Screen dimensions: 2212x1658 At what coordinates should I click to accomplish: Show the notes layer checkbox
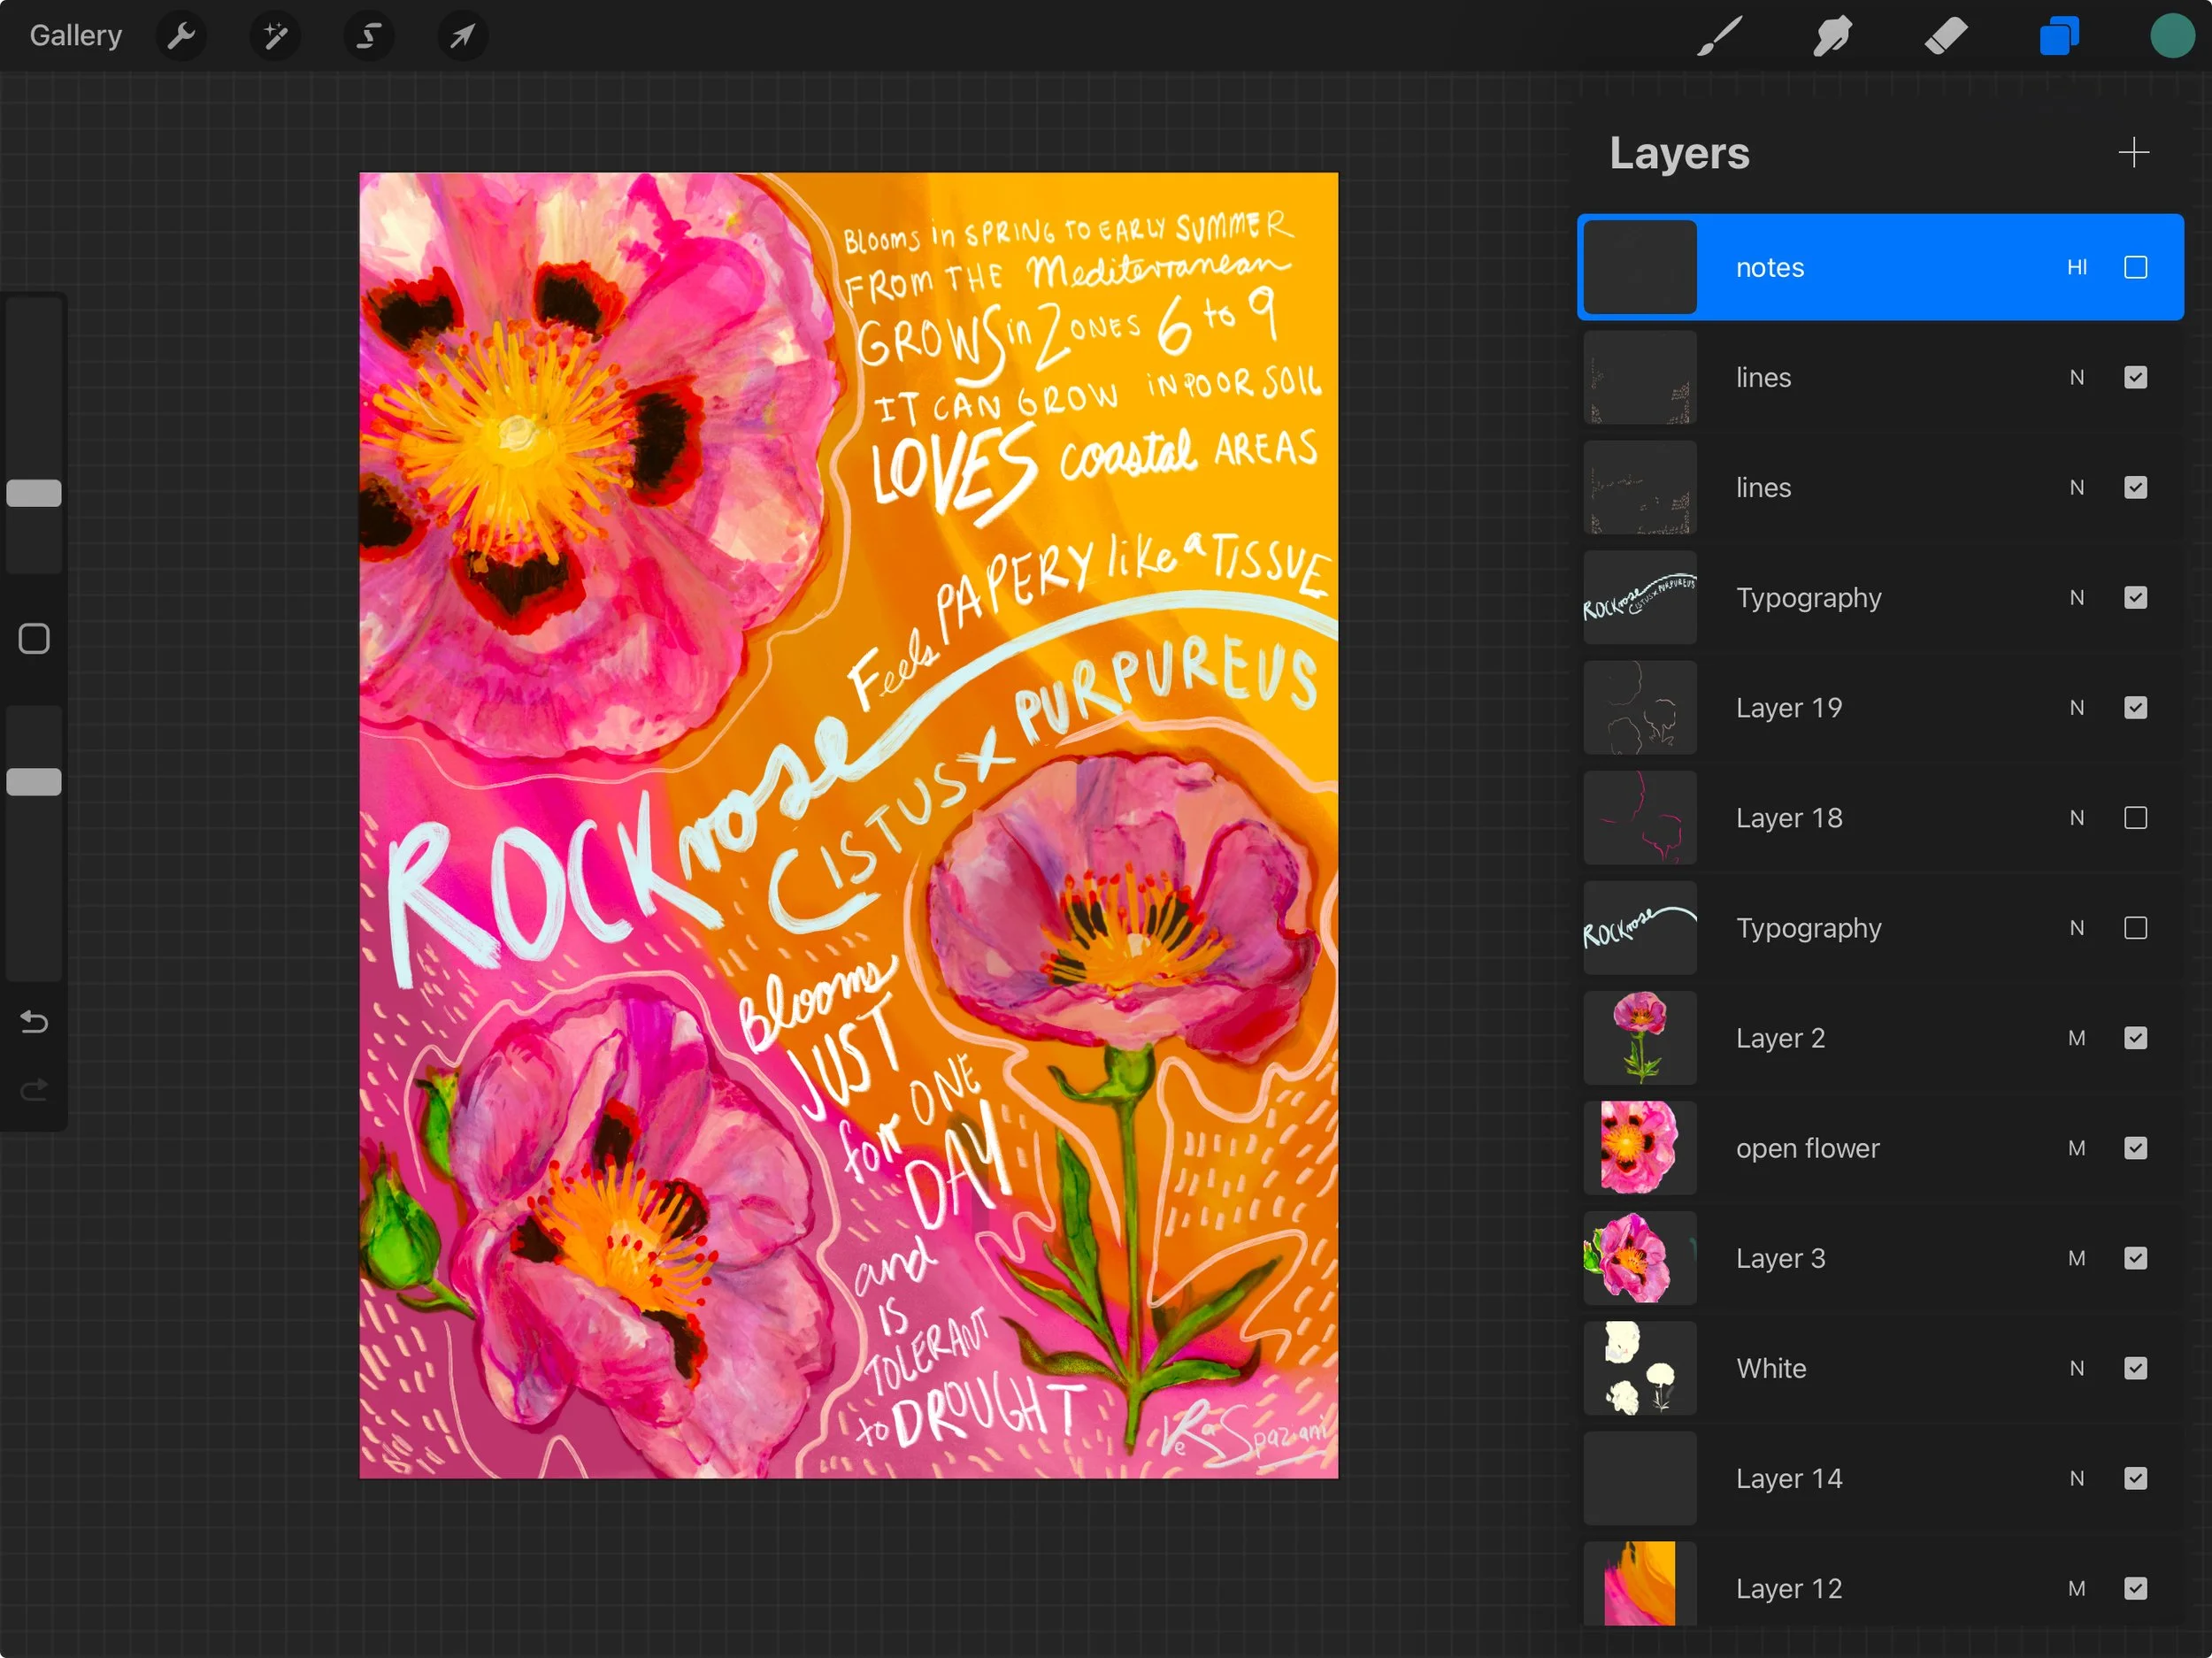point(2135,267)
